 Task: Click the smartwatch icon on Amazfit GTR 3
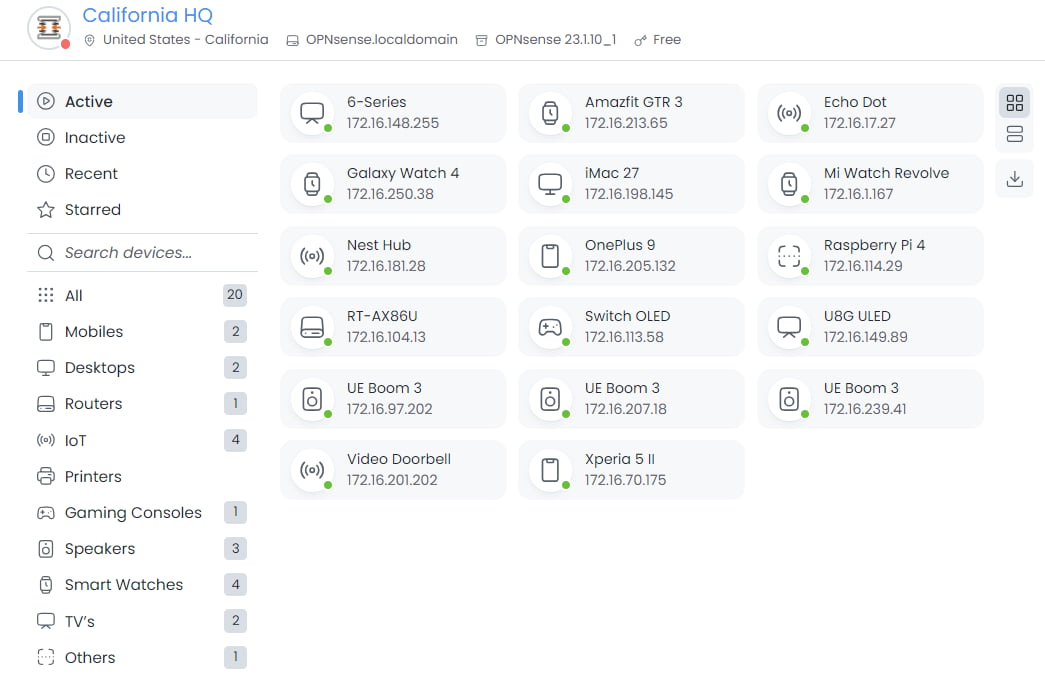(549, 112)
